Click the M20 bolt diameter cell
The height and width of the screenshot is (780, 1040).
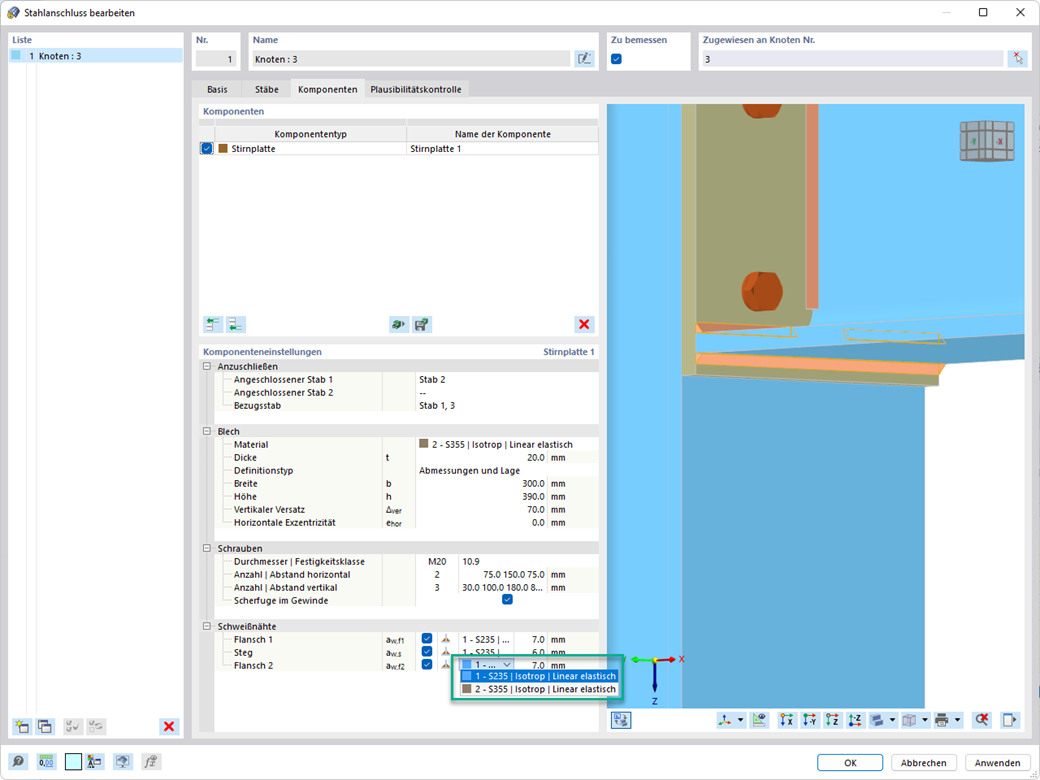click(437, 561)
